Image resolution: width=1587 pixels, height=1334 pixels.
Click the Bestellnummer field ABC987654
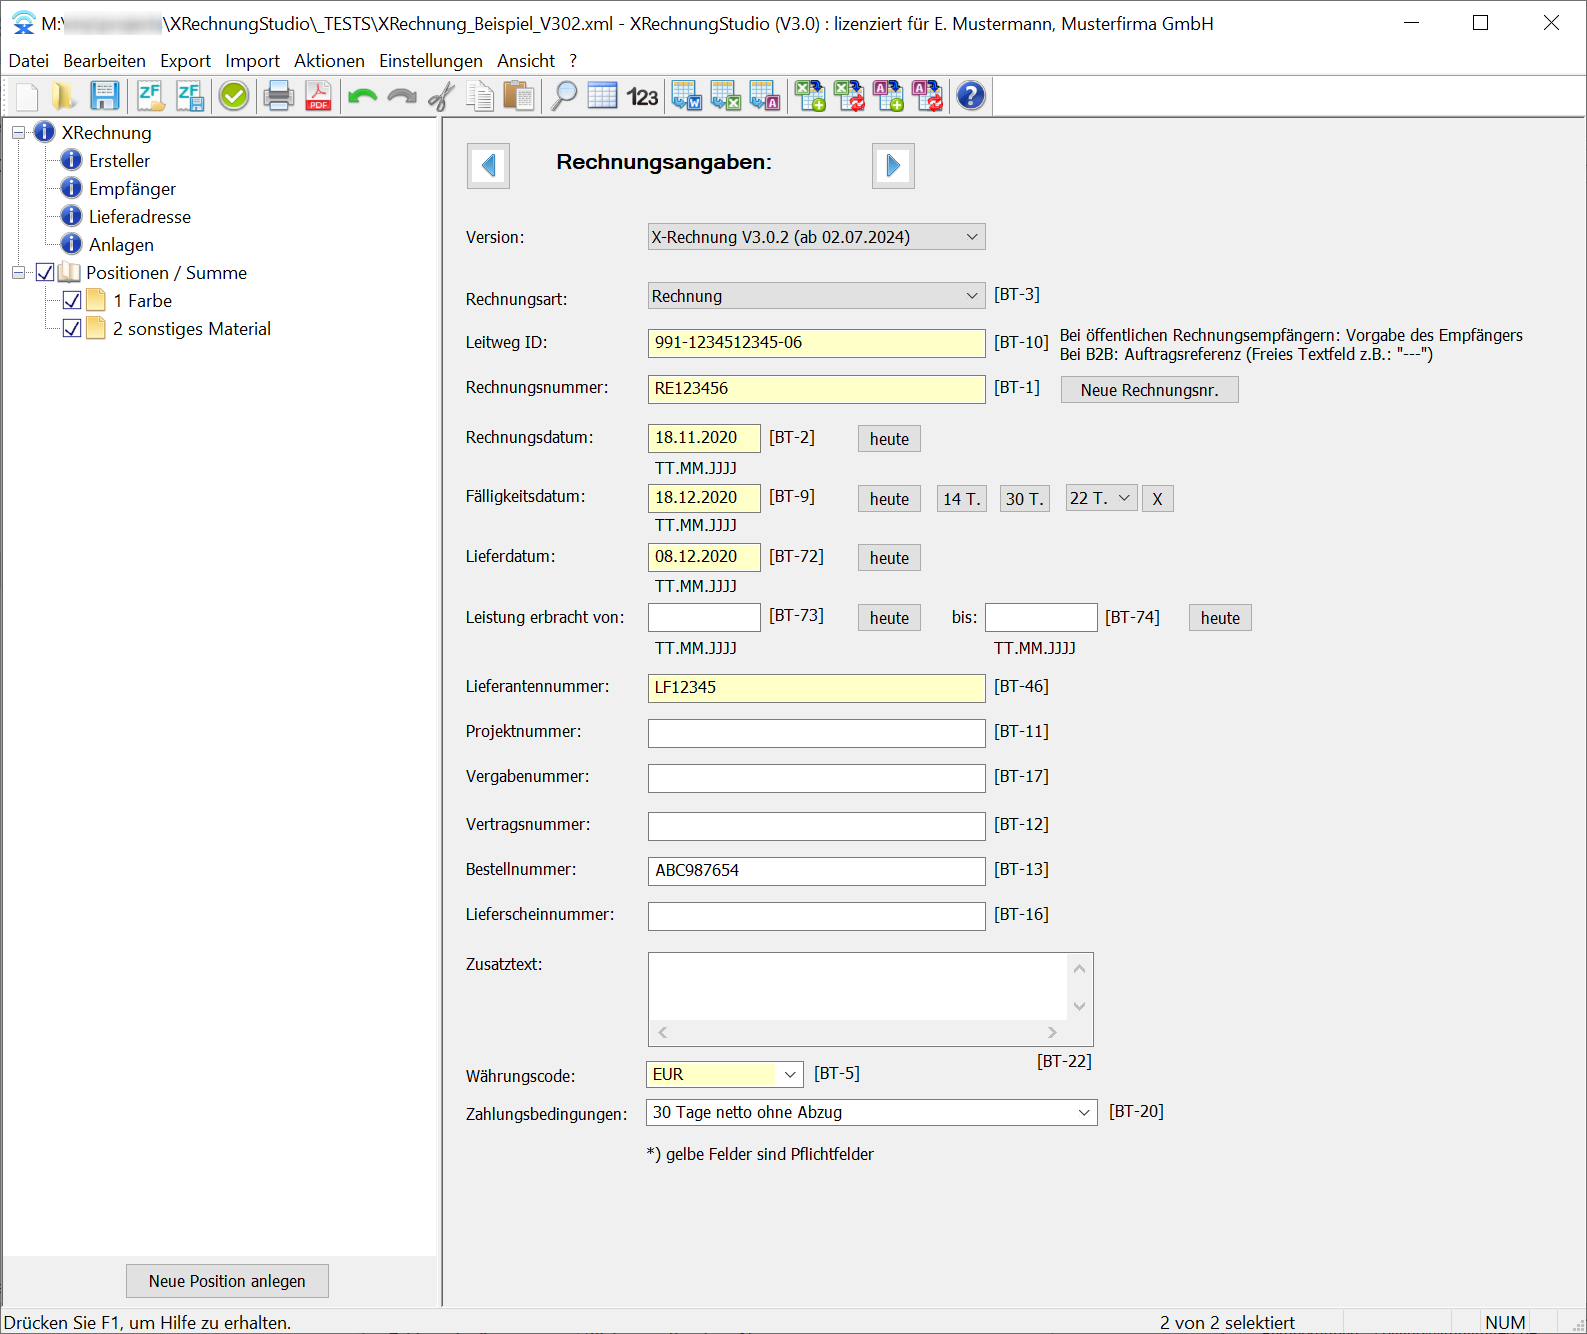(816, 871)
